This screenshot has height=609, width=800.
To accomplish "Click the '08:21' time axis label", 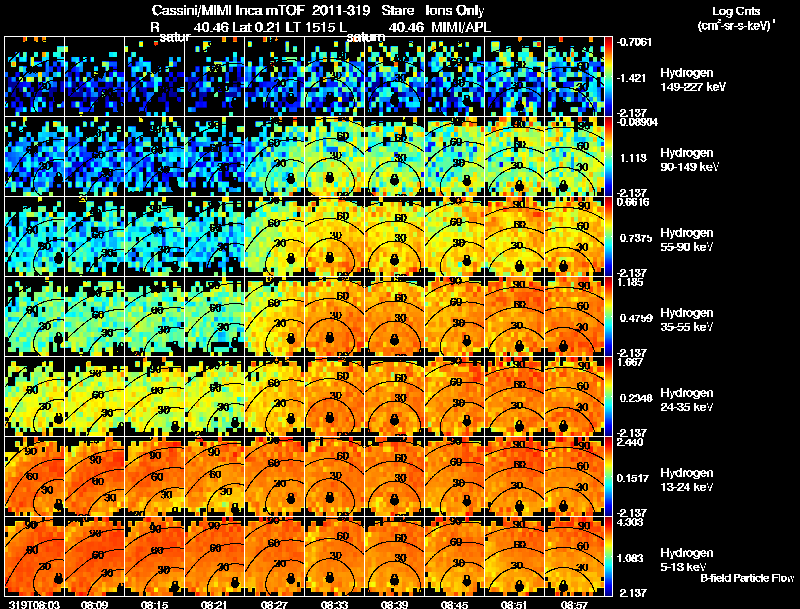I will [x=214, y=604].
